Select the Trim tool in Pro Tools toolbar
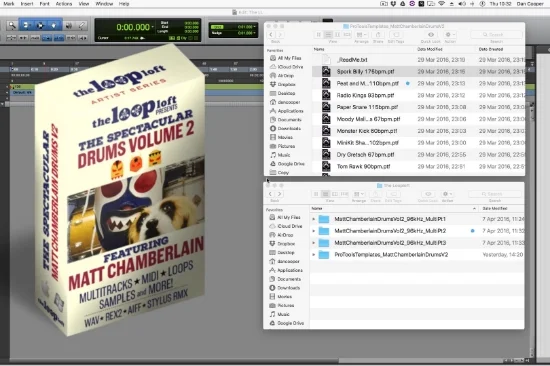The width and height of the screenshot is (550, 366). pyautogui.click(x=26, y=25)
